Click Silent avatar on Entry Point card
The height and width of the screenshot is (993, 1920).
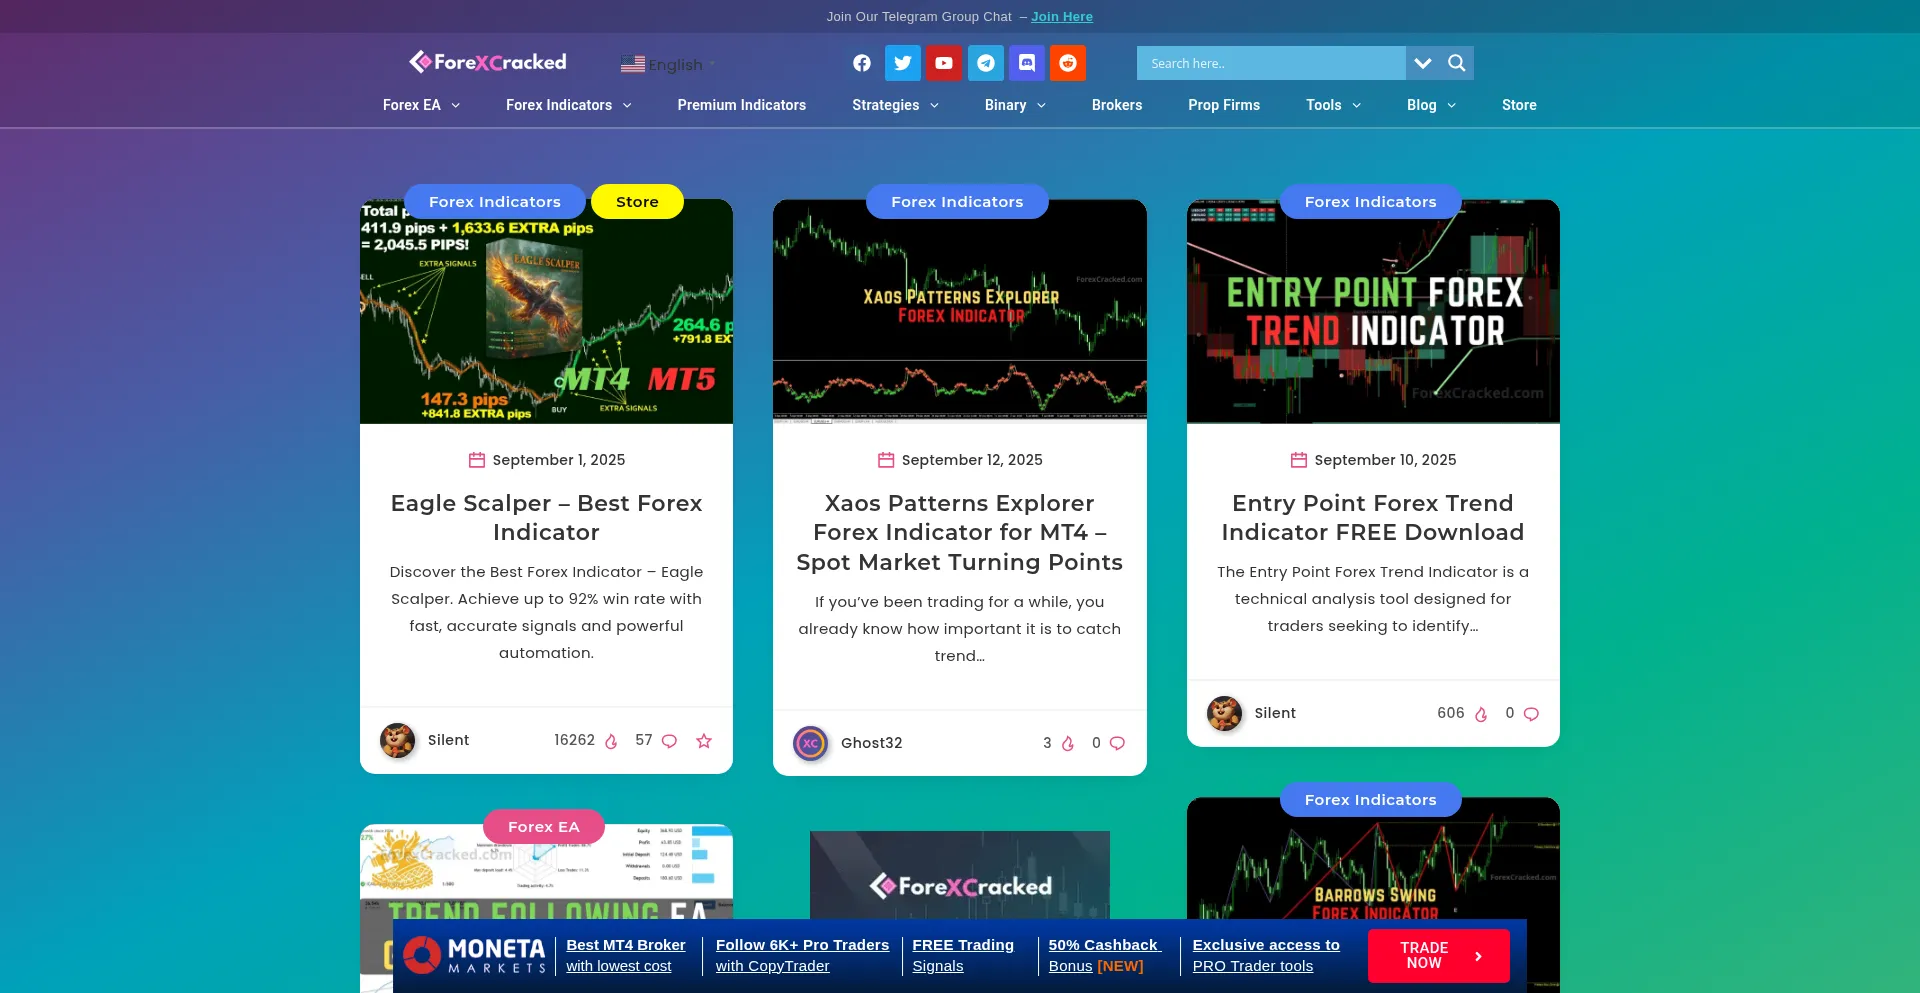tap(1225, 713)
